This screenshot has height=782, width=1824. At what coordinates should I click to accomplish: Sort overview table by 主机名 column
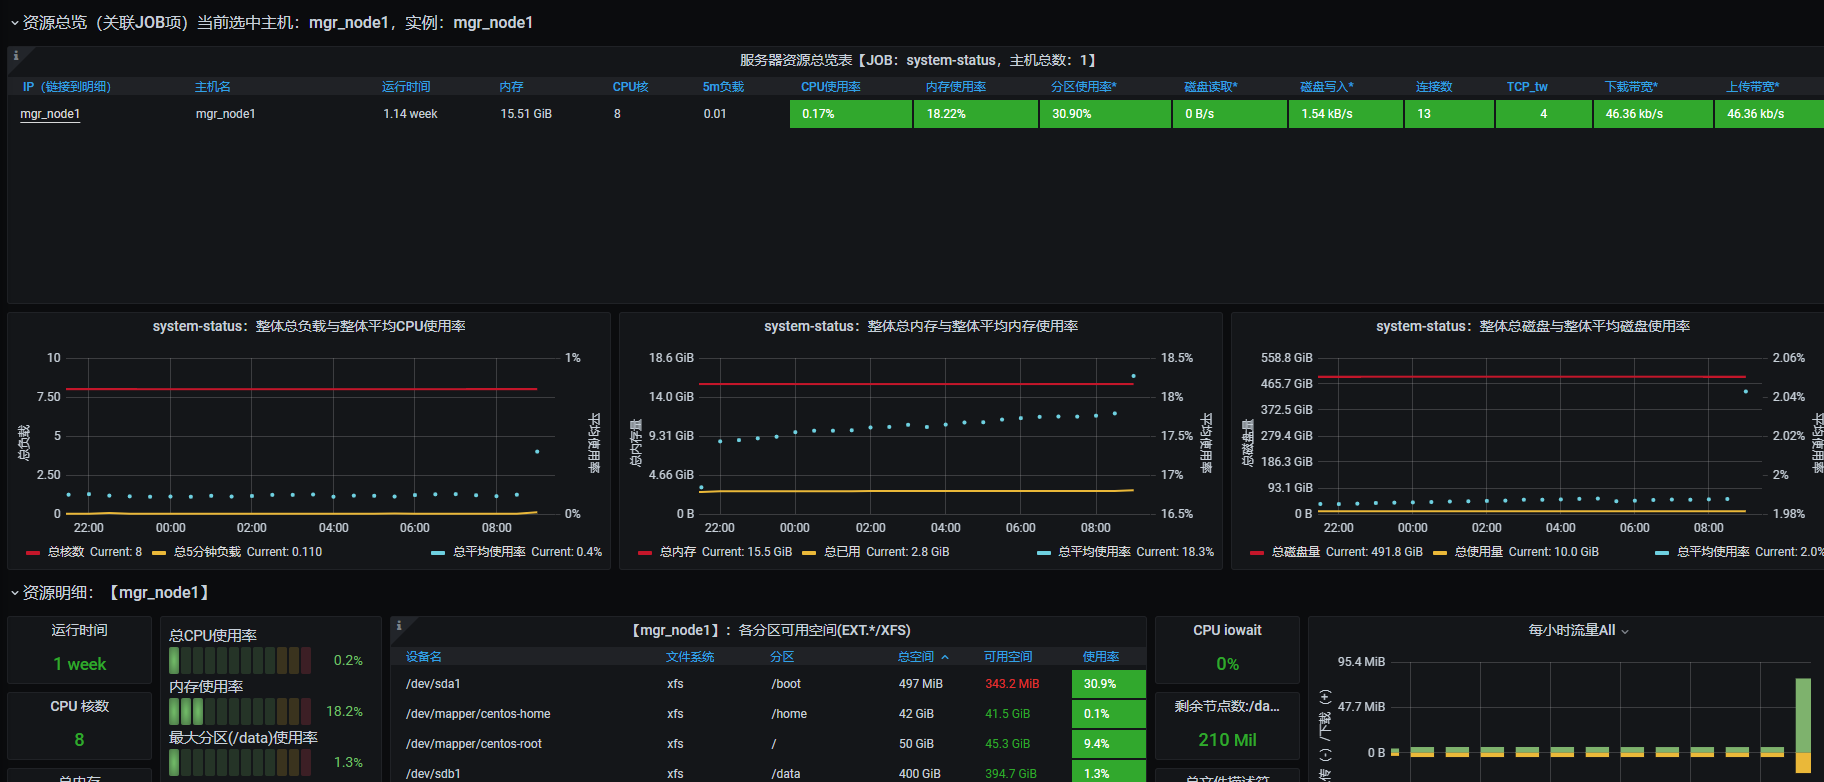213,87
